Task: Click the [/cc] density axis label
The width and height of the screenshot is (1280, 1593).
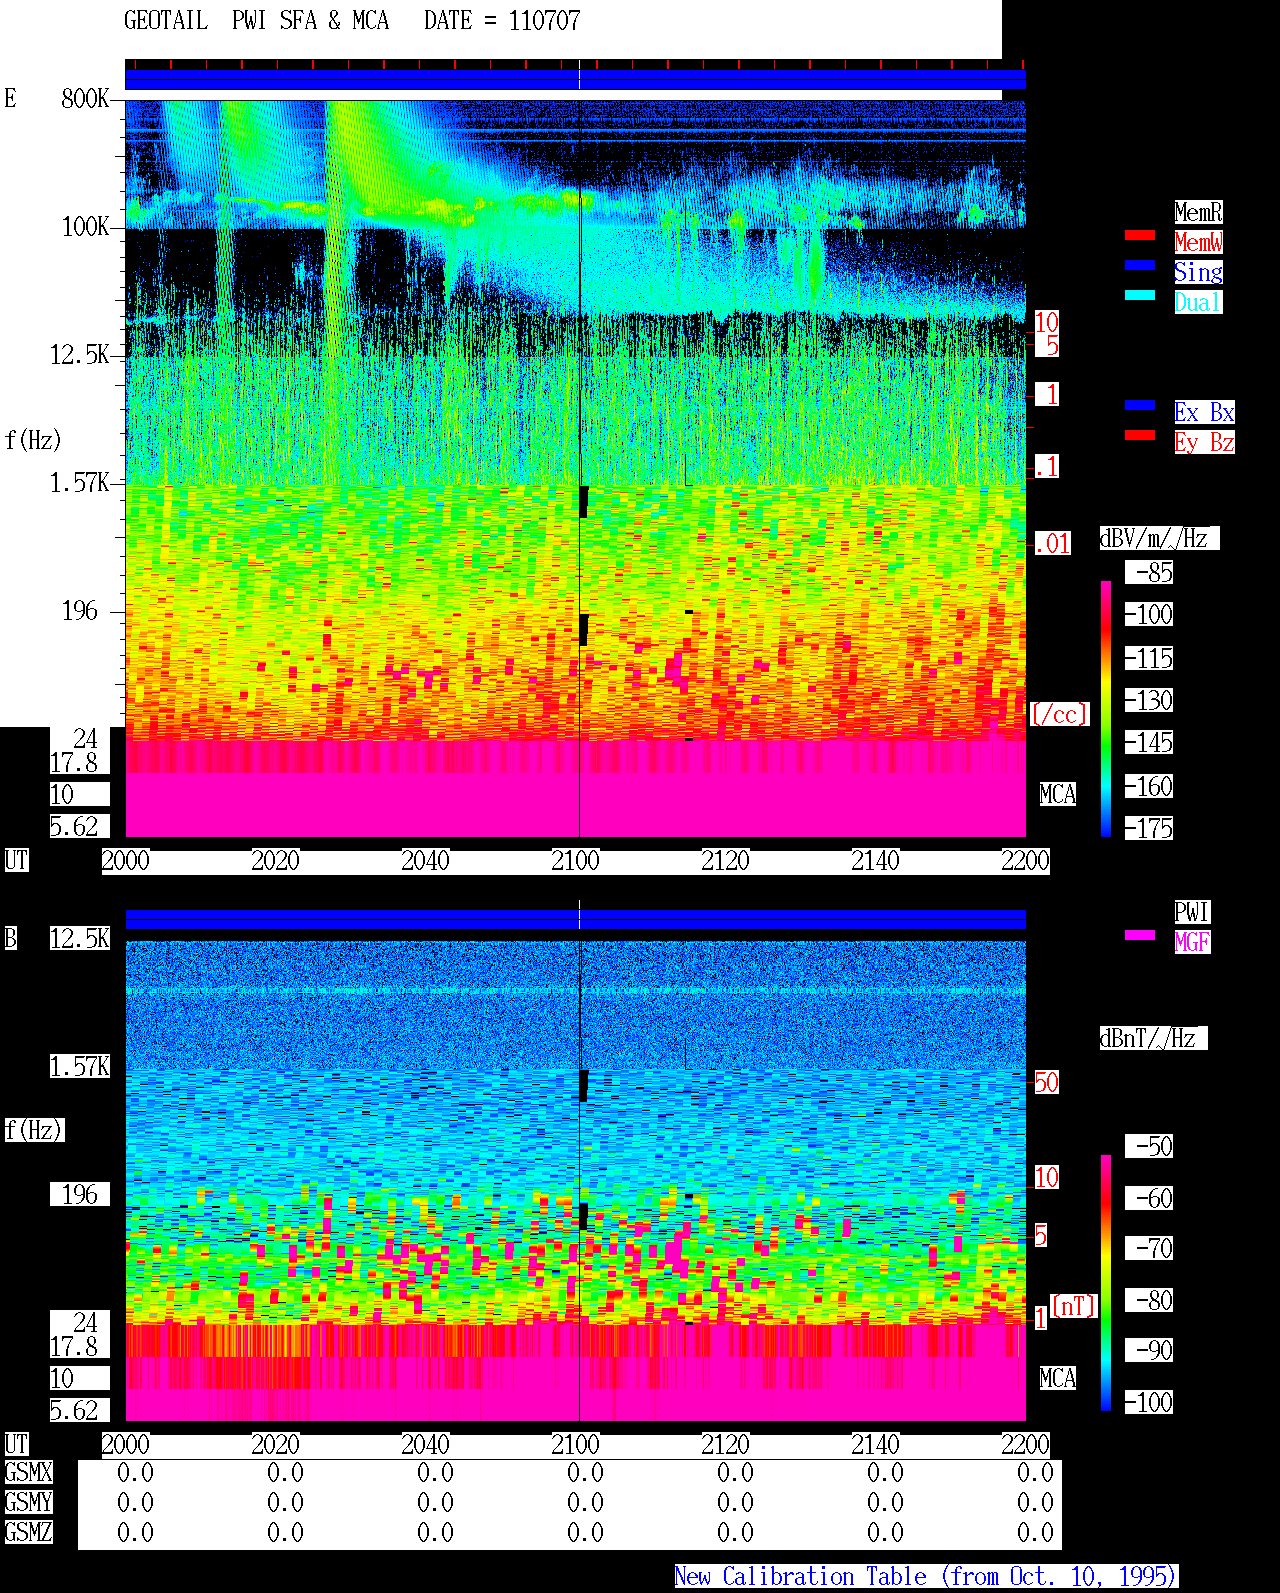Action: pos(1059,715)
